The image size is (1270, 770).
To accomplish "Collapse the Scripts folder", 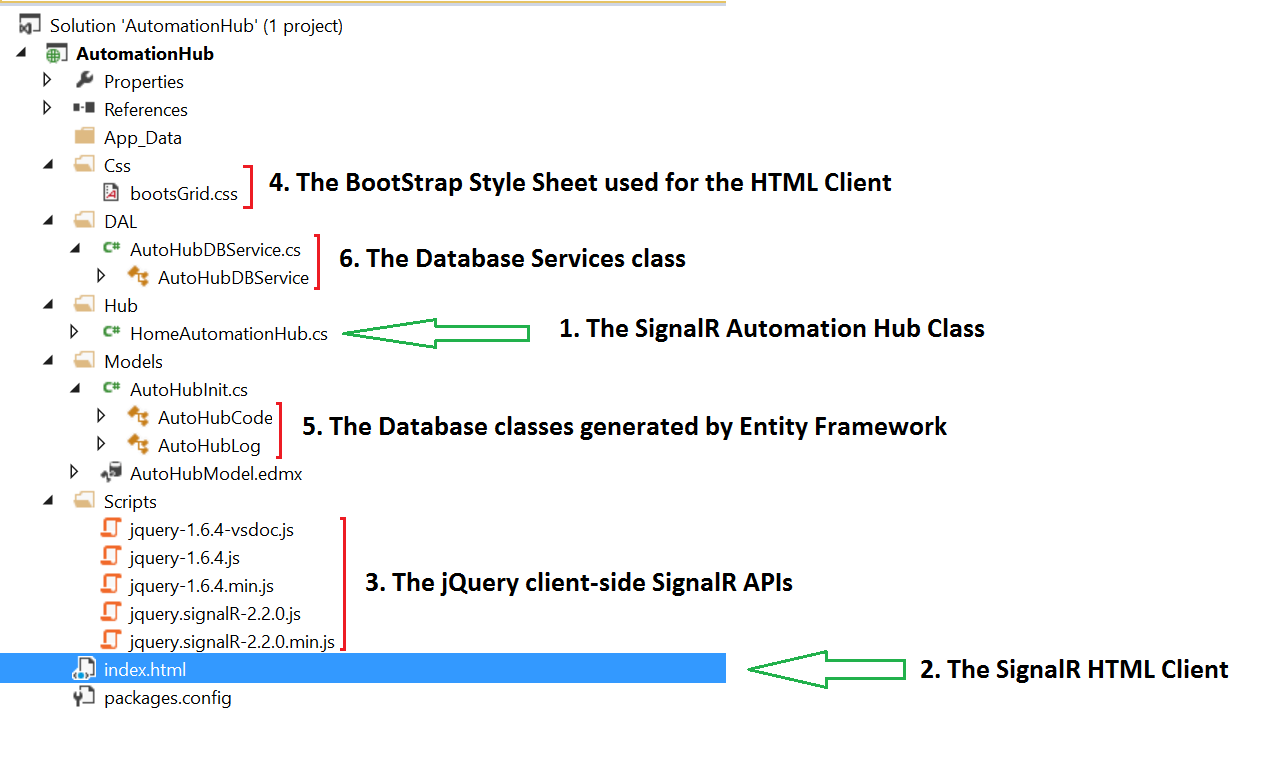I will [48, 502].
